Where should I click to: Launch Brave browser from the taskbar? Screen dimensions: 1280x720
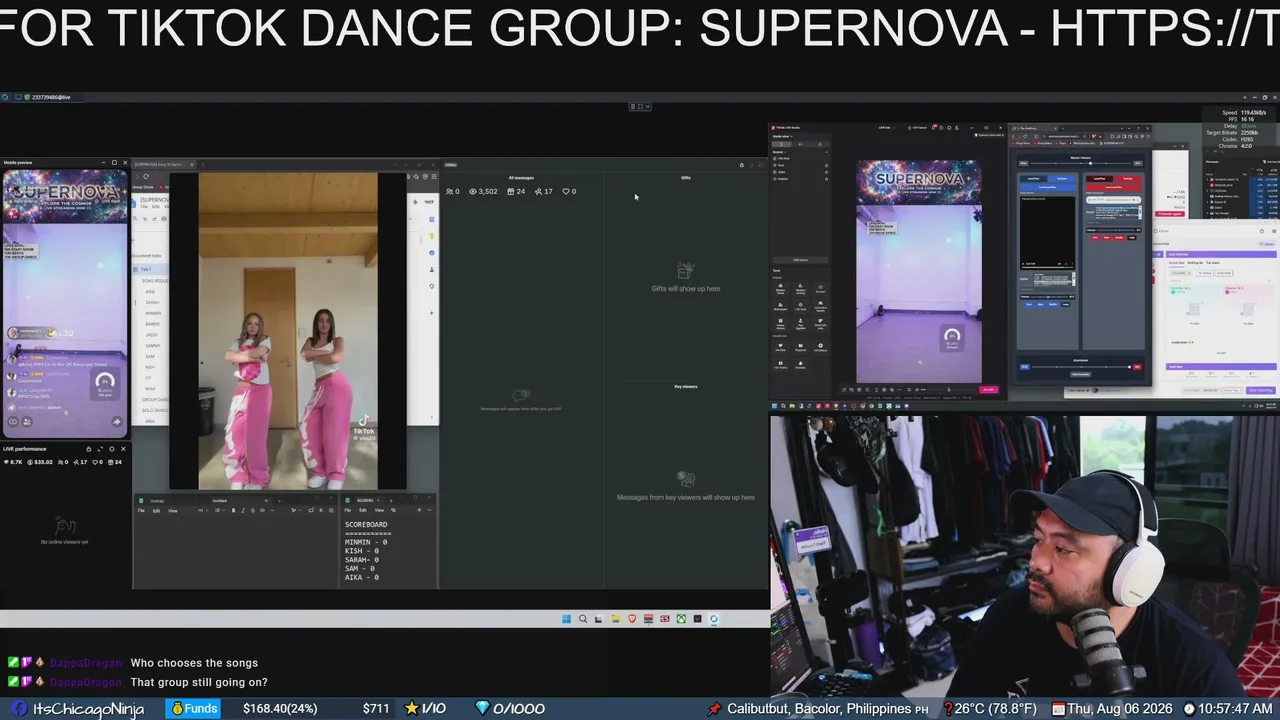pos(632,619)
